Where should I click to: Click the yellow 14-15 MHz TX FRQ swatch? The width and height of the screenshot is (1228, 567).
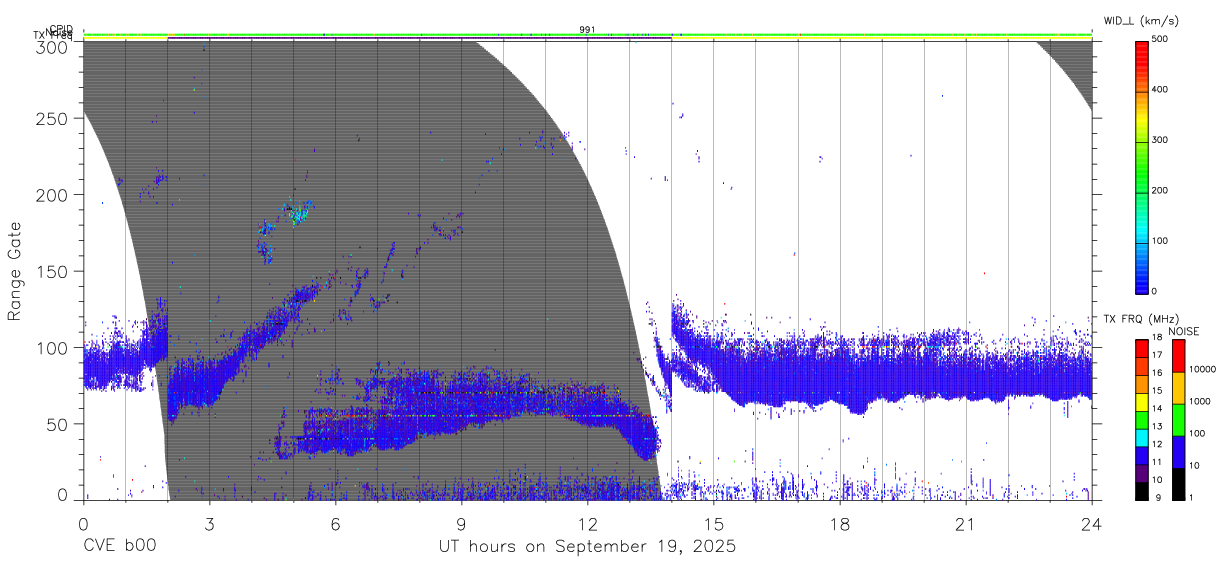[1141, 401]
